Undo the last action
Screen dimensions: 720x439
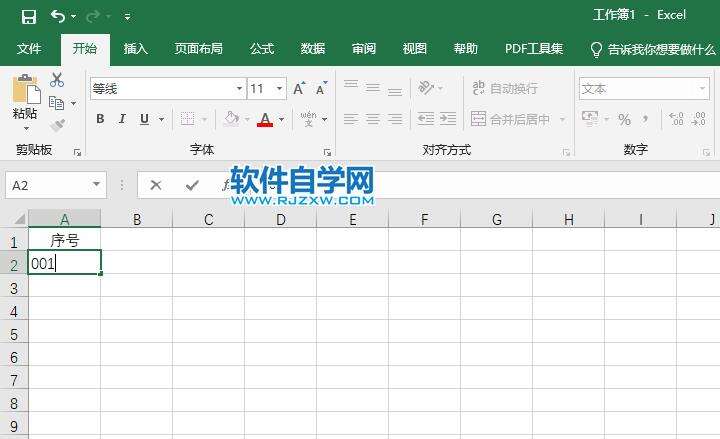pyautogui.click(x=58, y=17)
